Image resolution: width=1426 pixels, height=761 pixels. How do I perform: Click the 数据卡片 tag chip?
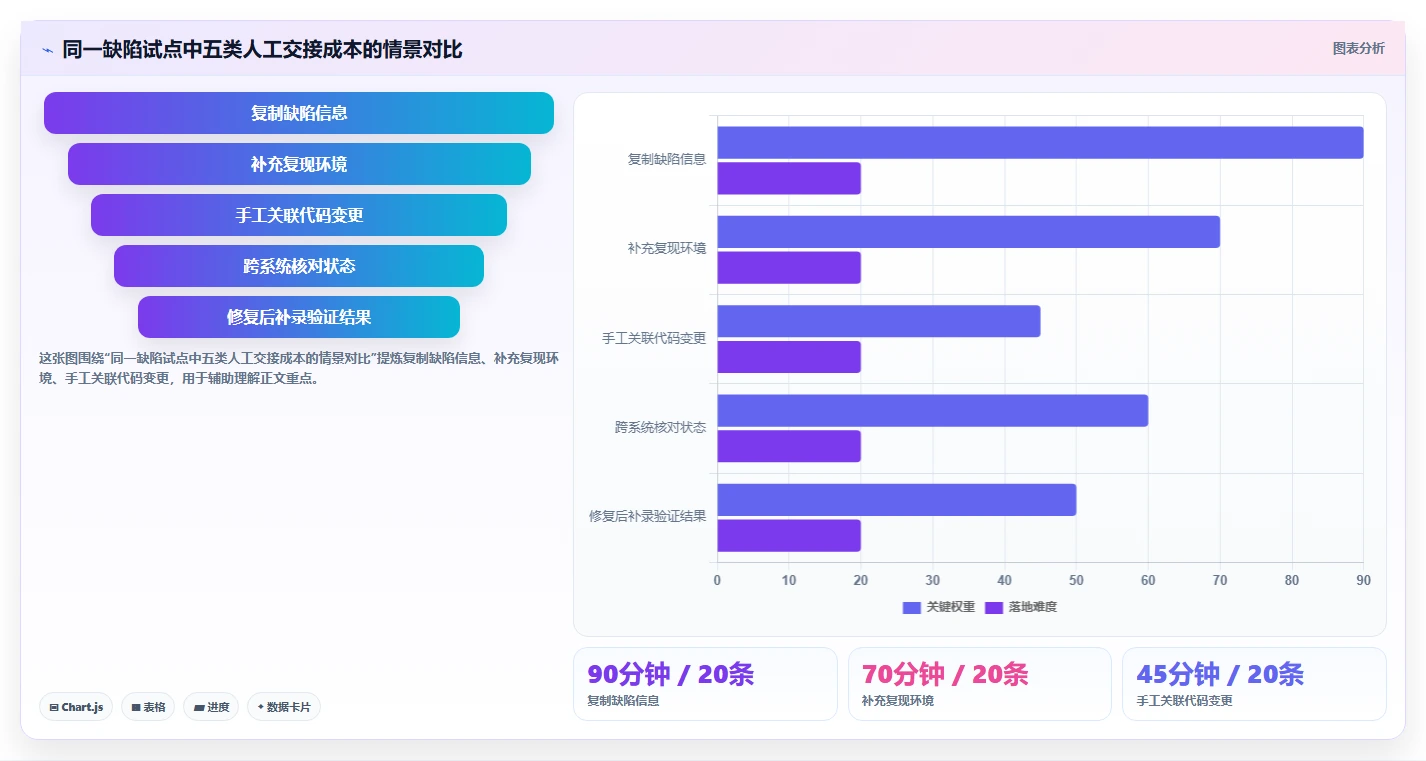point(284,707)
